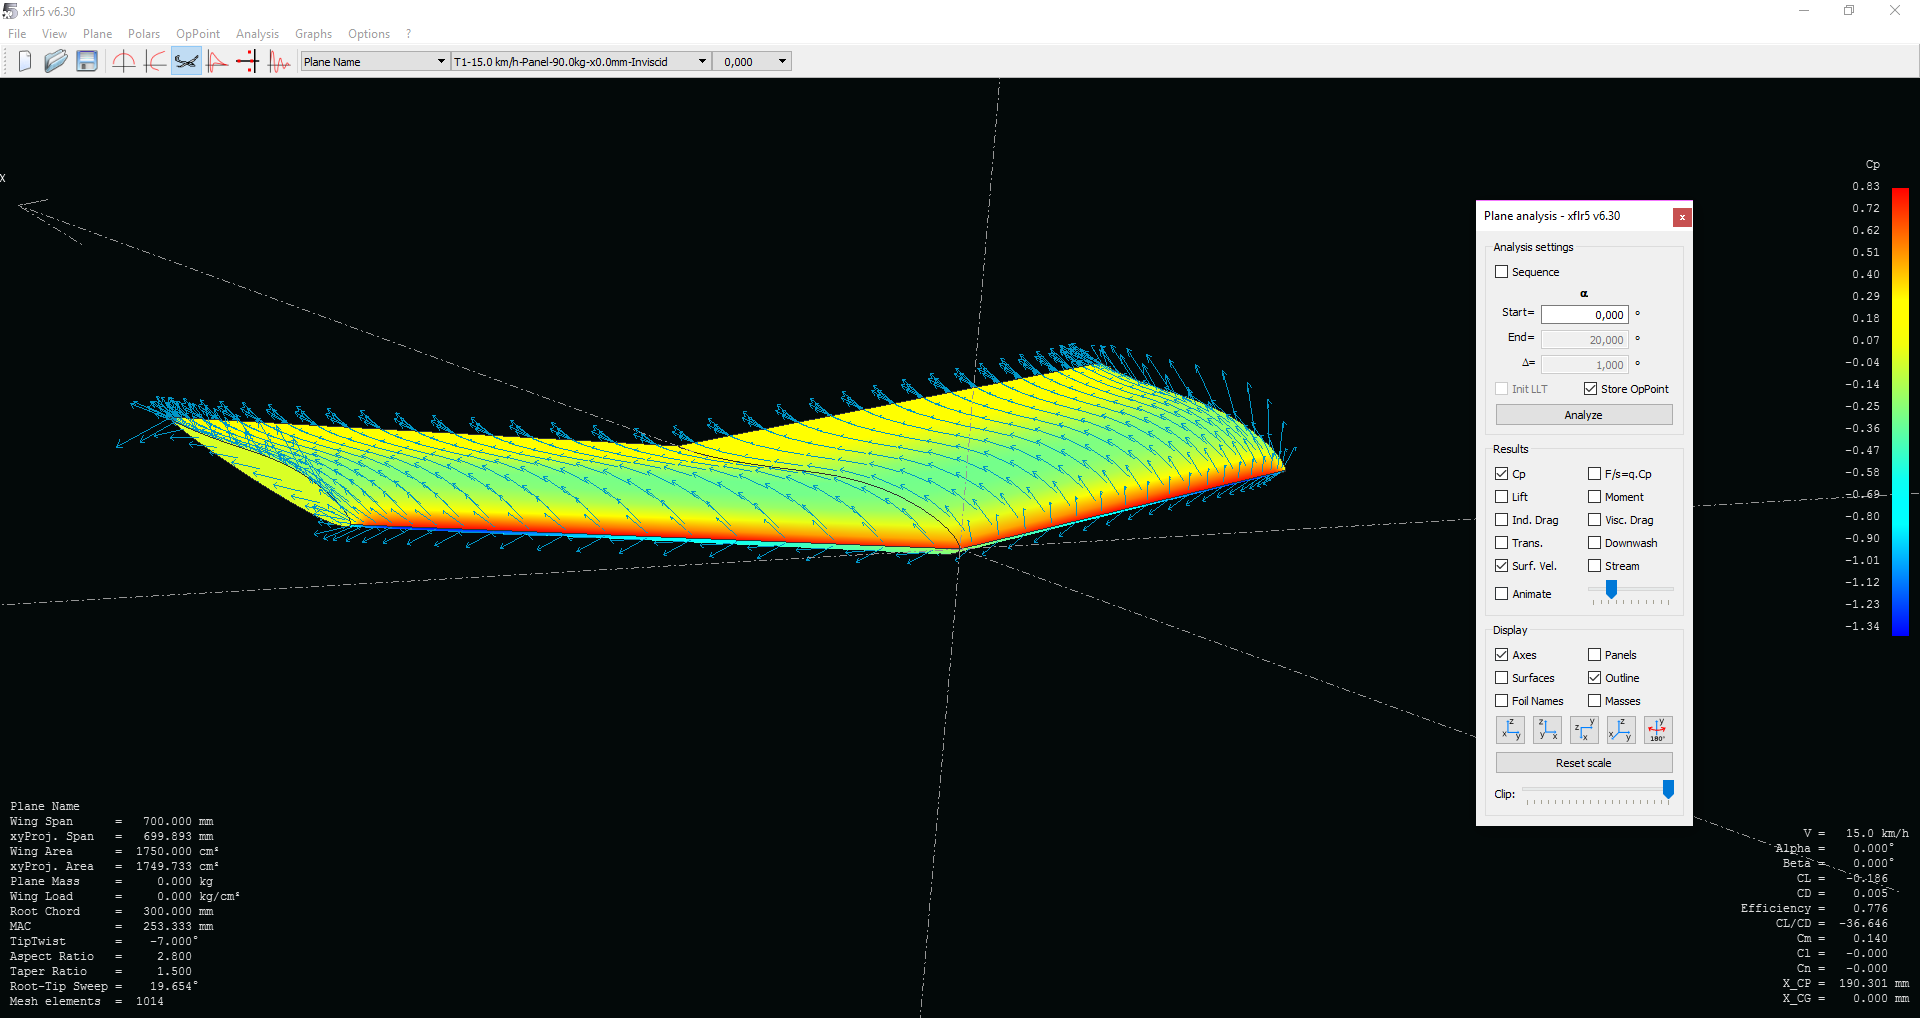Open the stability oscillation graph icon in the toolbar
The width and height of the screenshot is (1920, 1018).
(280, 62)
